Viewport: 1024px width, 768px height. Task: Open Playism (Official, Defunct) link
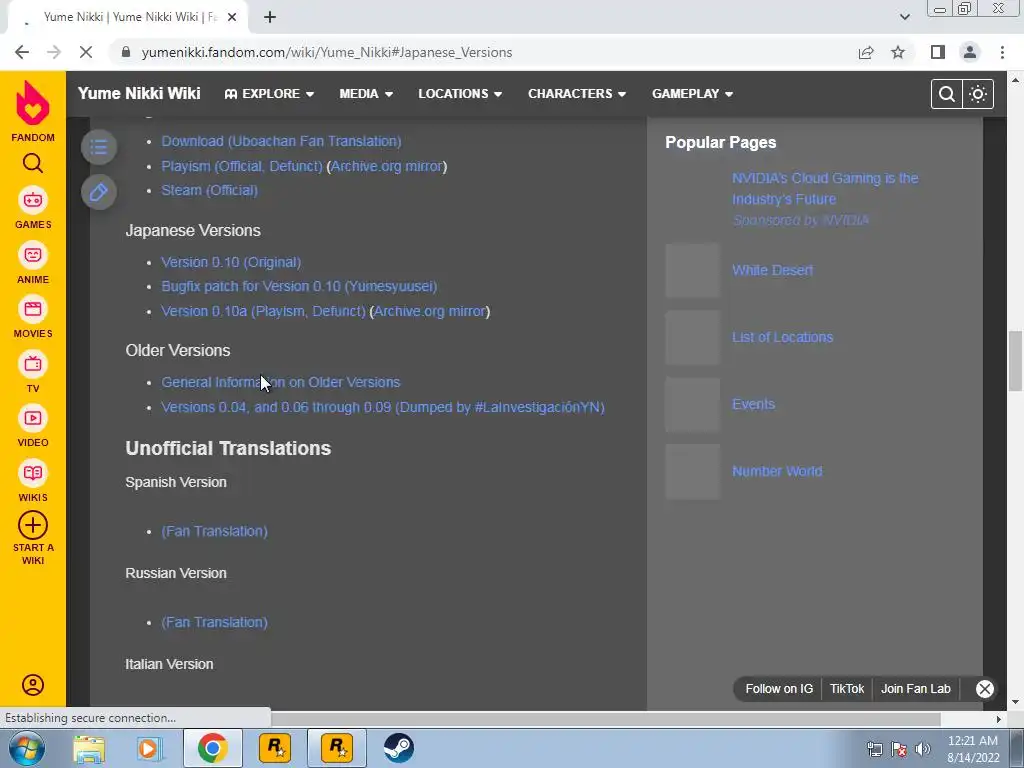point(242,166)
